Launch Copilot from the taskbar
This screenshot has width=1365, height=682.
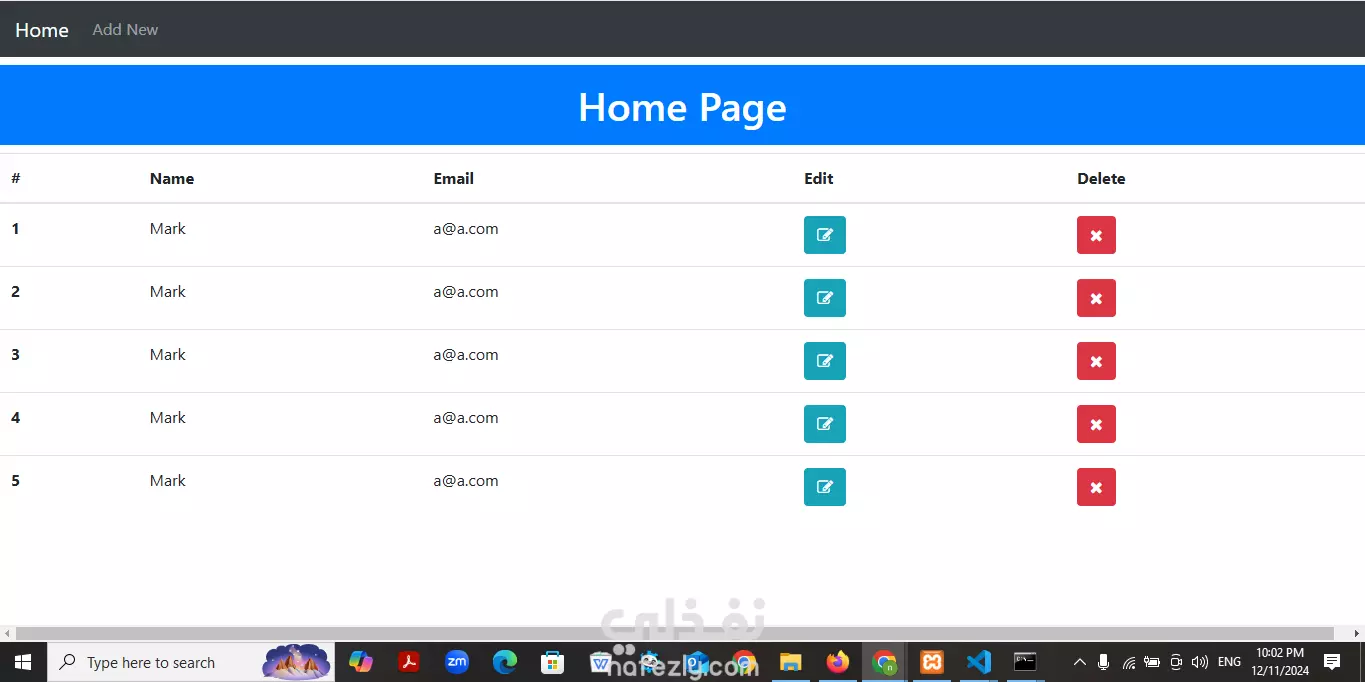tap(360, 662)
